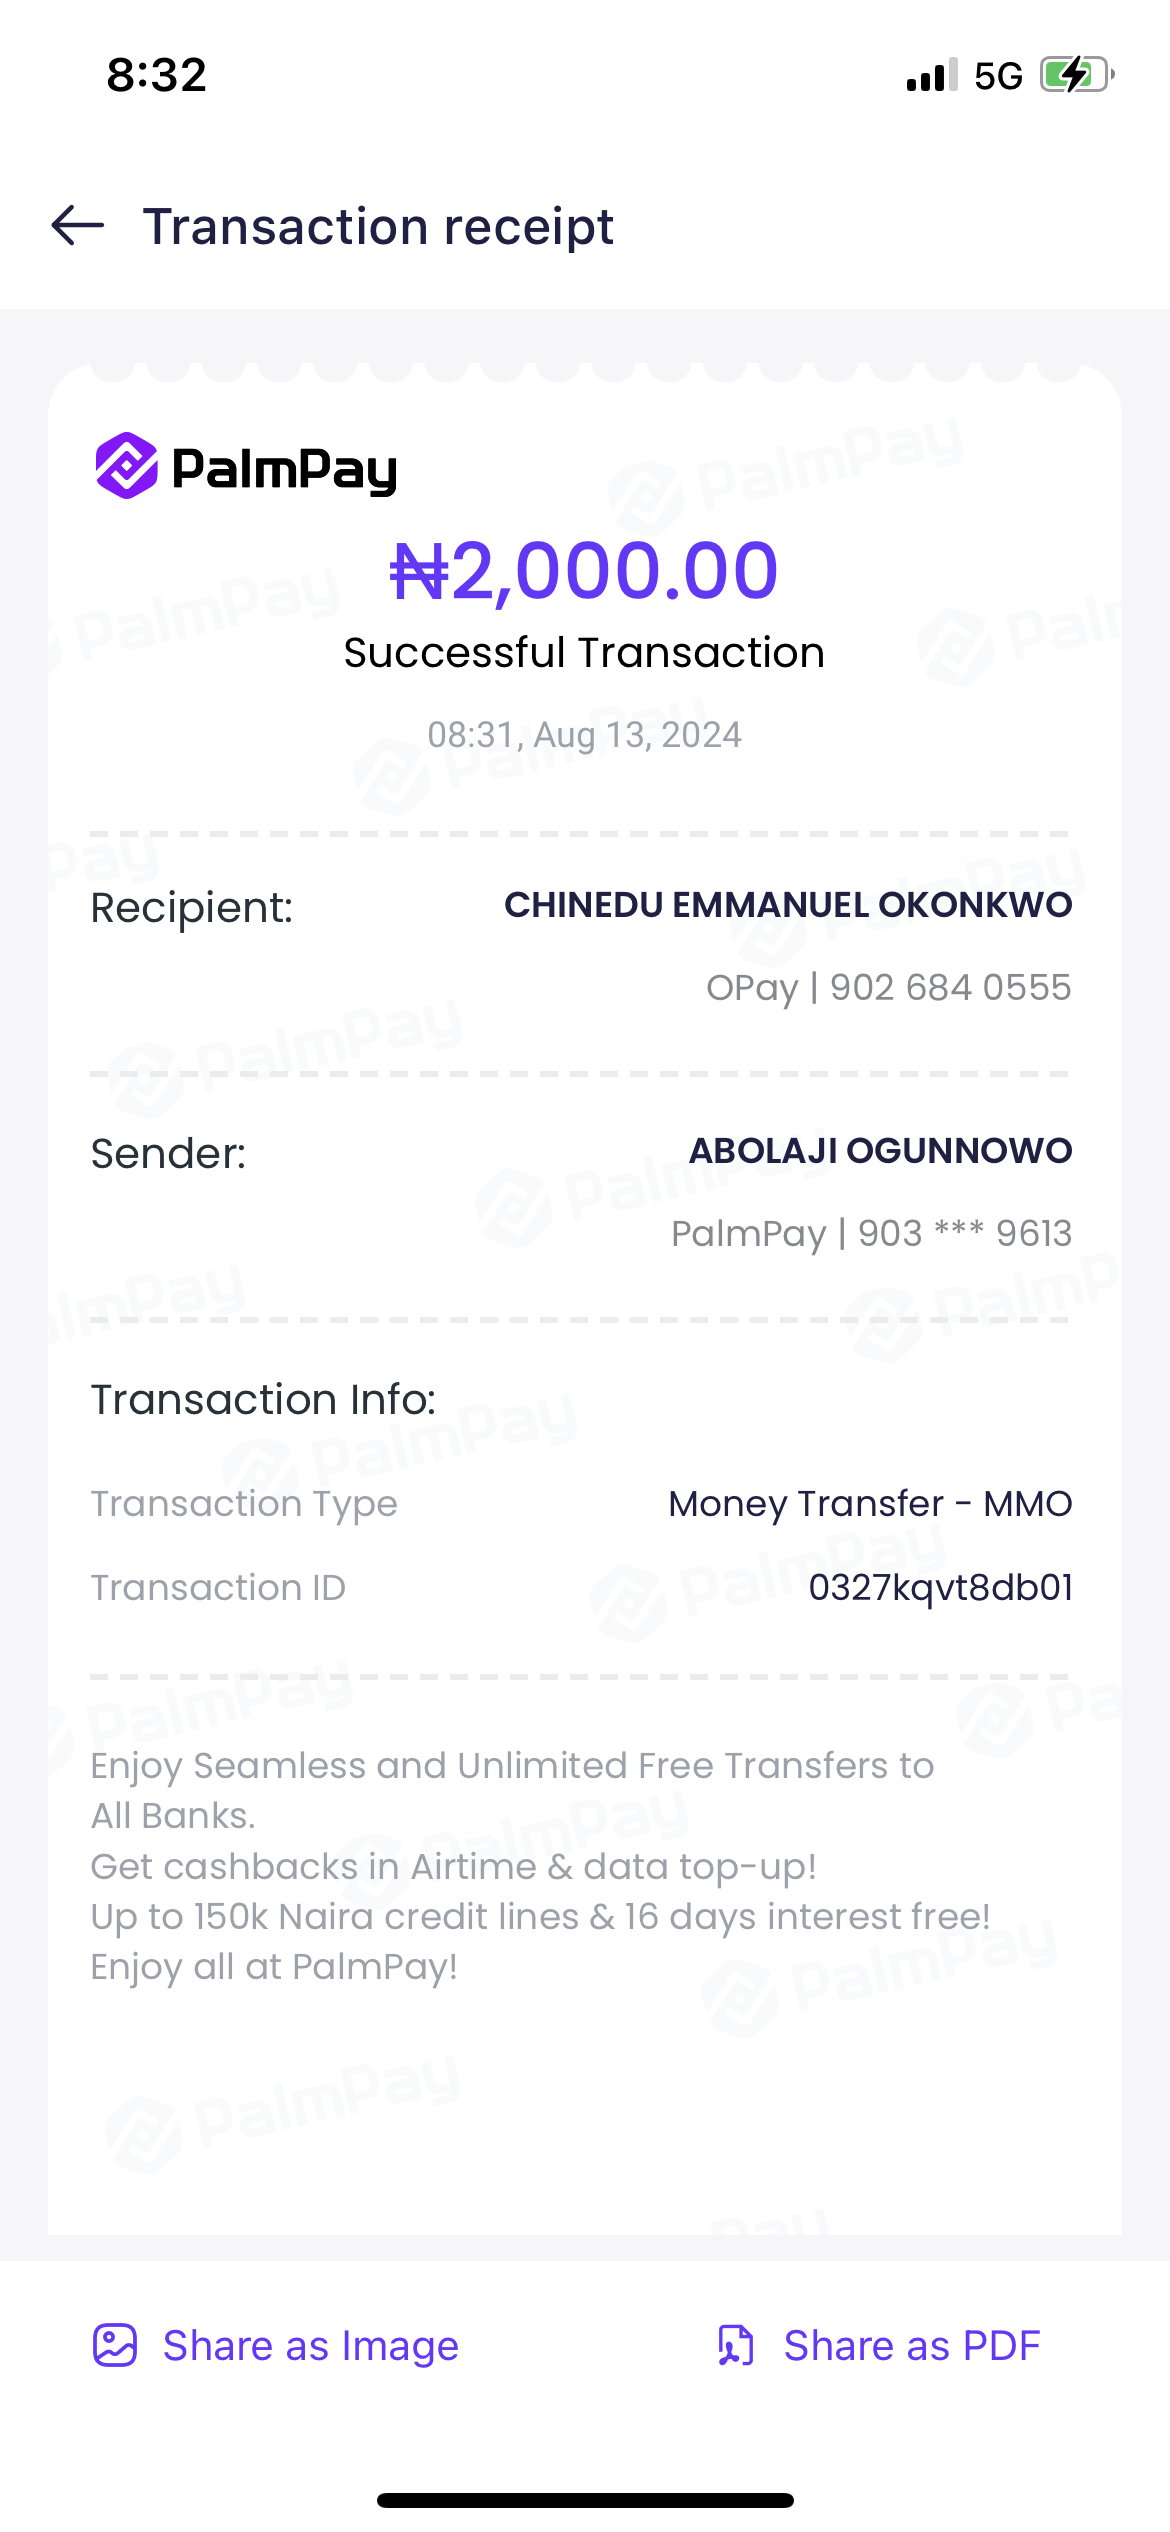This screenshot has height=2532, width=1170.
Task: Tap the home indicator bar
Action: (585, 2500)
